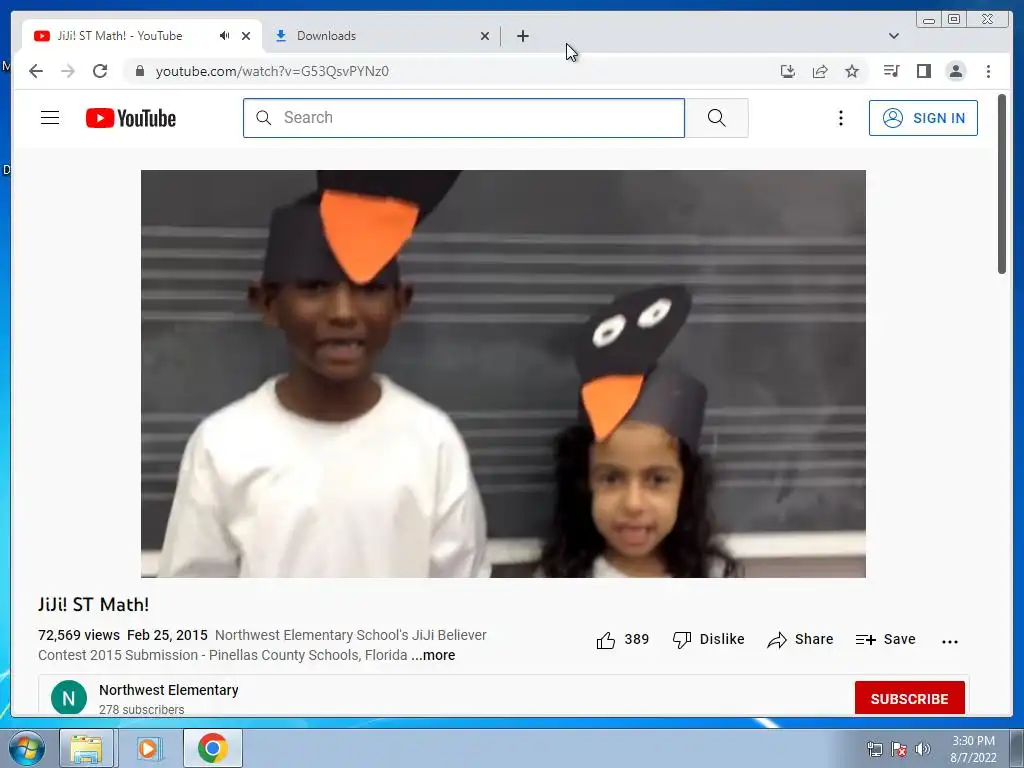Screen dimensions: 1024x768
Task: Subscribe to Northwest Elementary
Action: (x=909, y=699)
